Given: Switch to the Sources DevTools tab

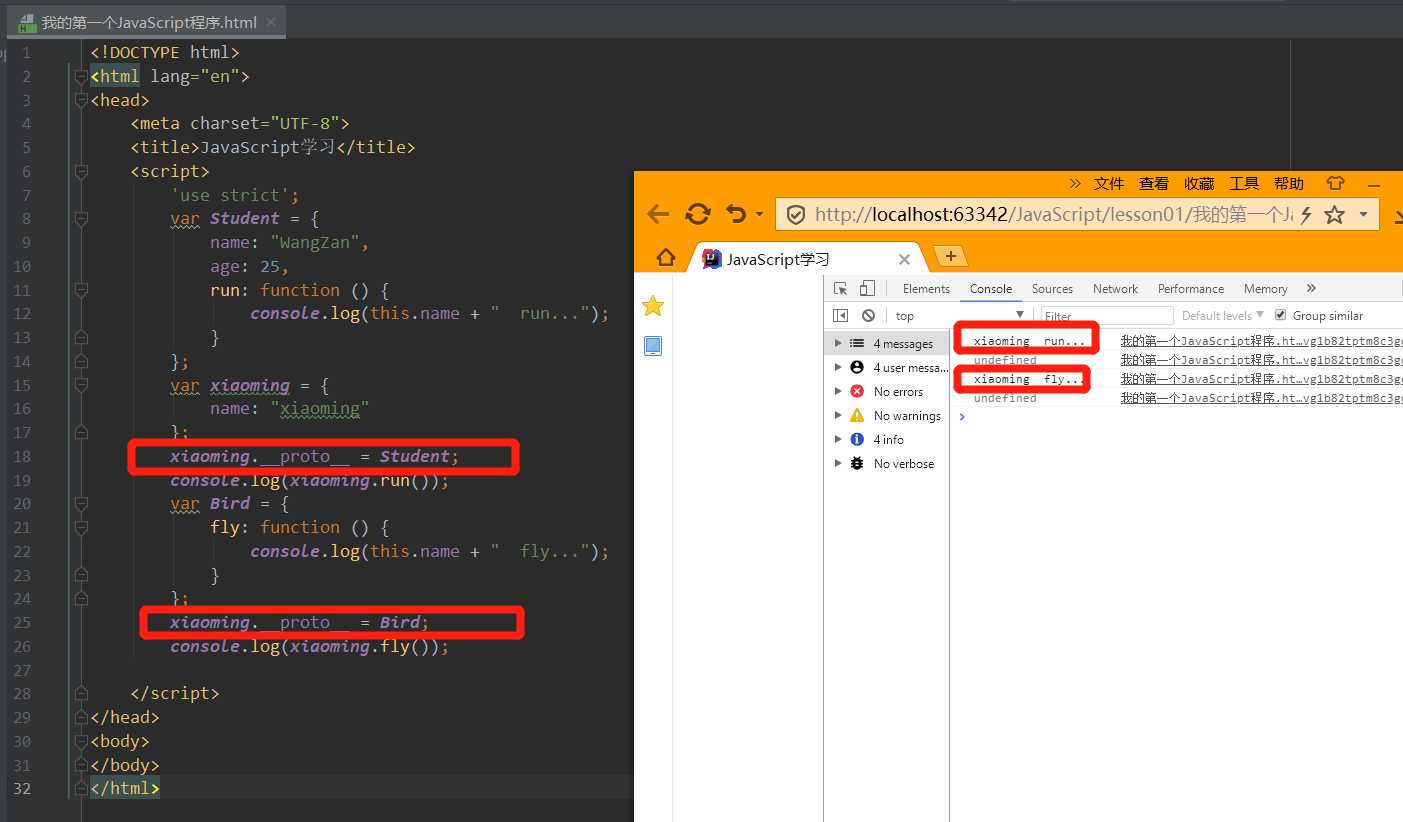Looking at the screenshot, I should tap(1052, 288).
